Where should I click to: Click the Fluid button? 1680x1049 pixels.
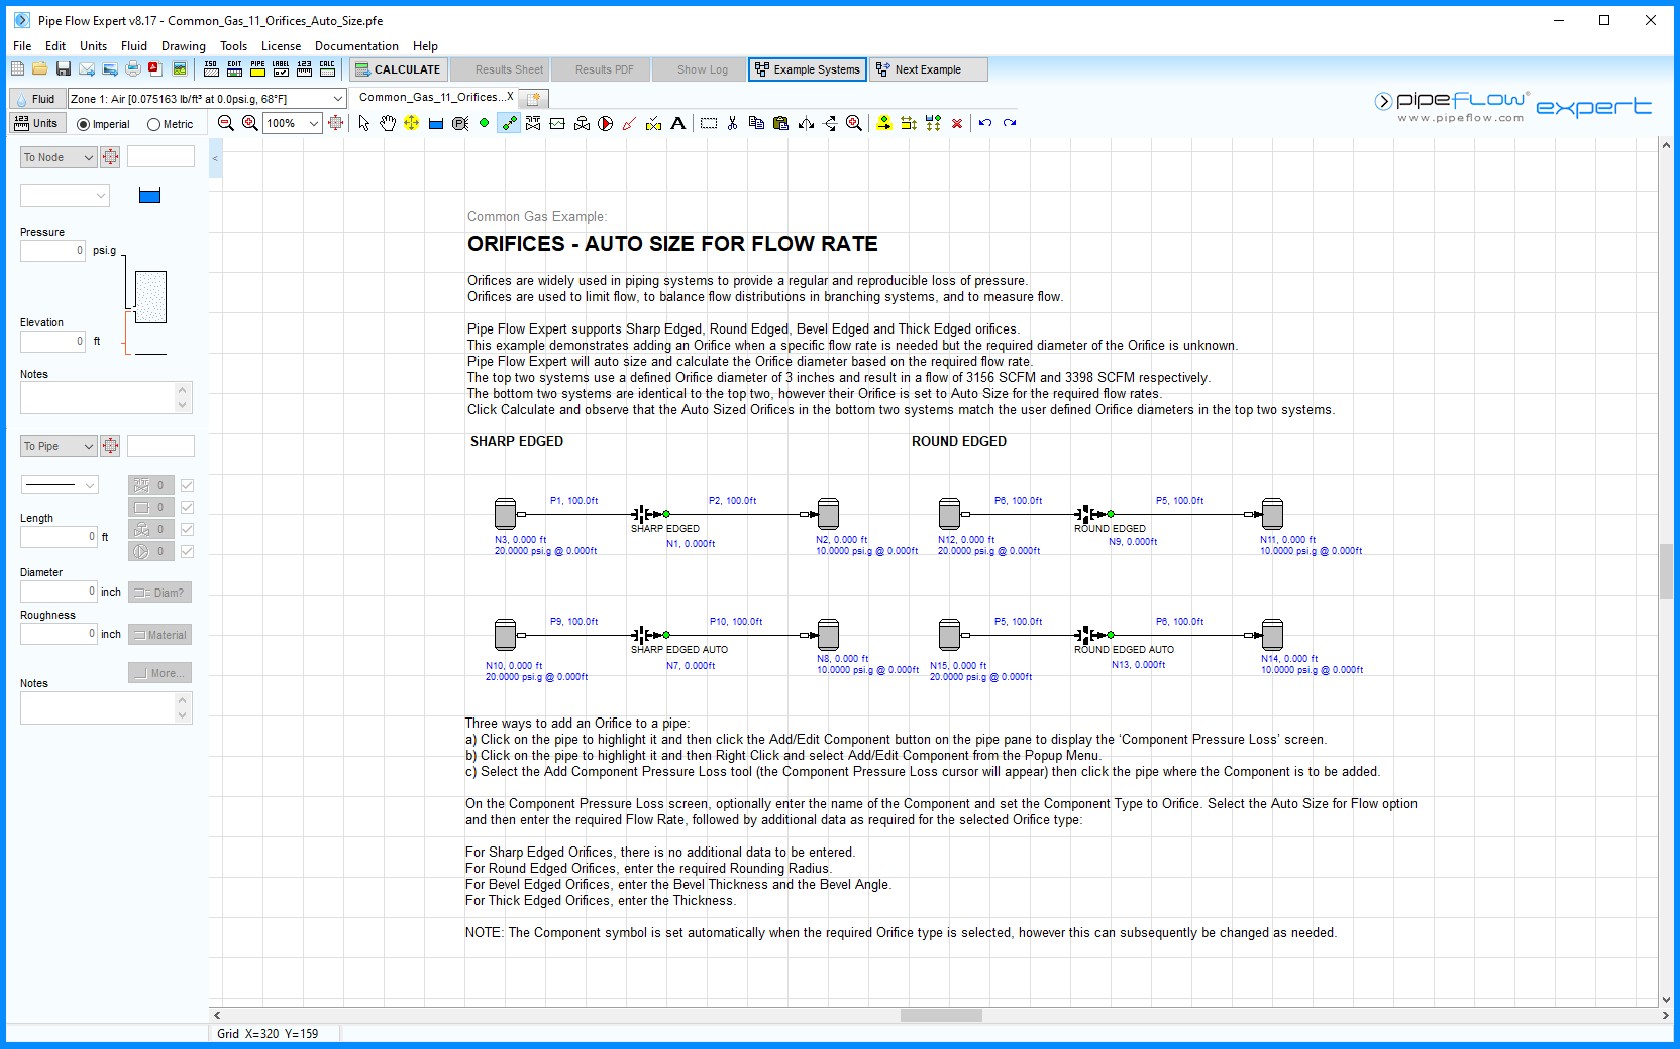[35, 99]
